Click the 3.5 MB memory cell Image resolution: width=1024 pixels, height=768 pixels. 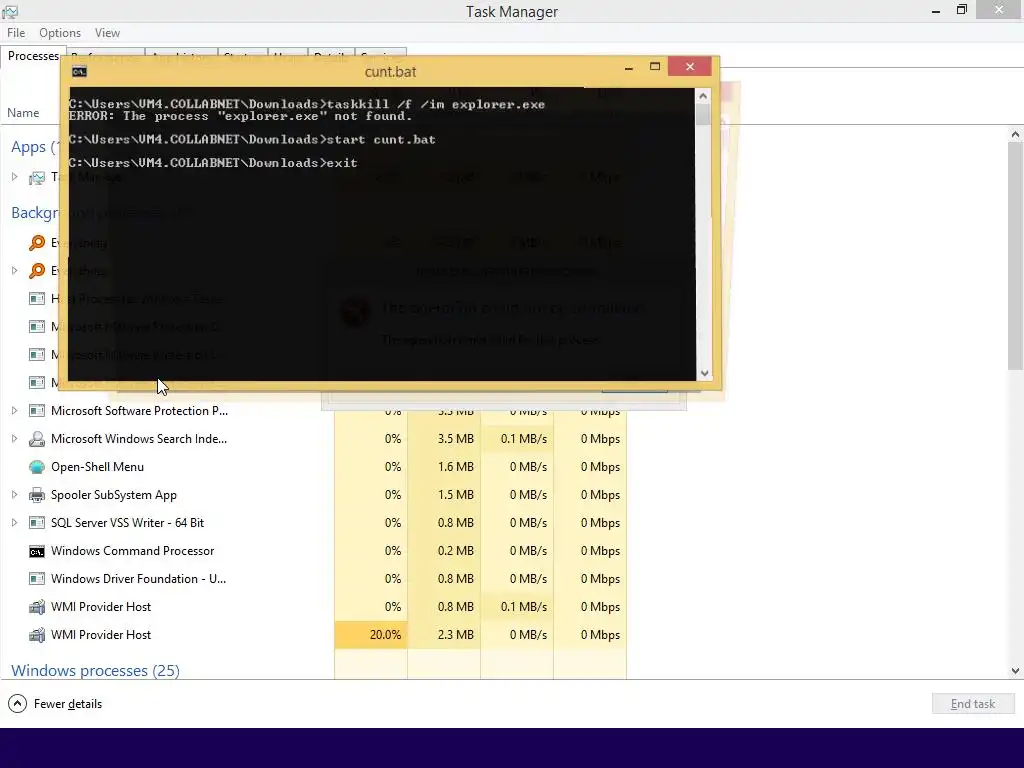[x=444, y=439]
